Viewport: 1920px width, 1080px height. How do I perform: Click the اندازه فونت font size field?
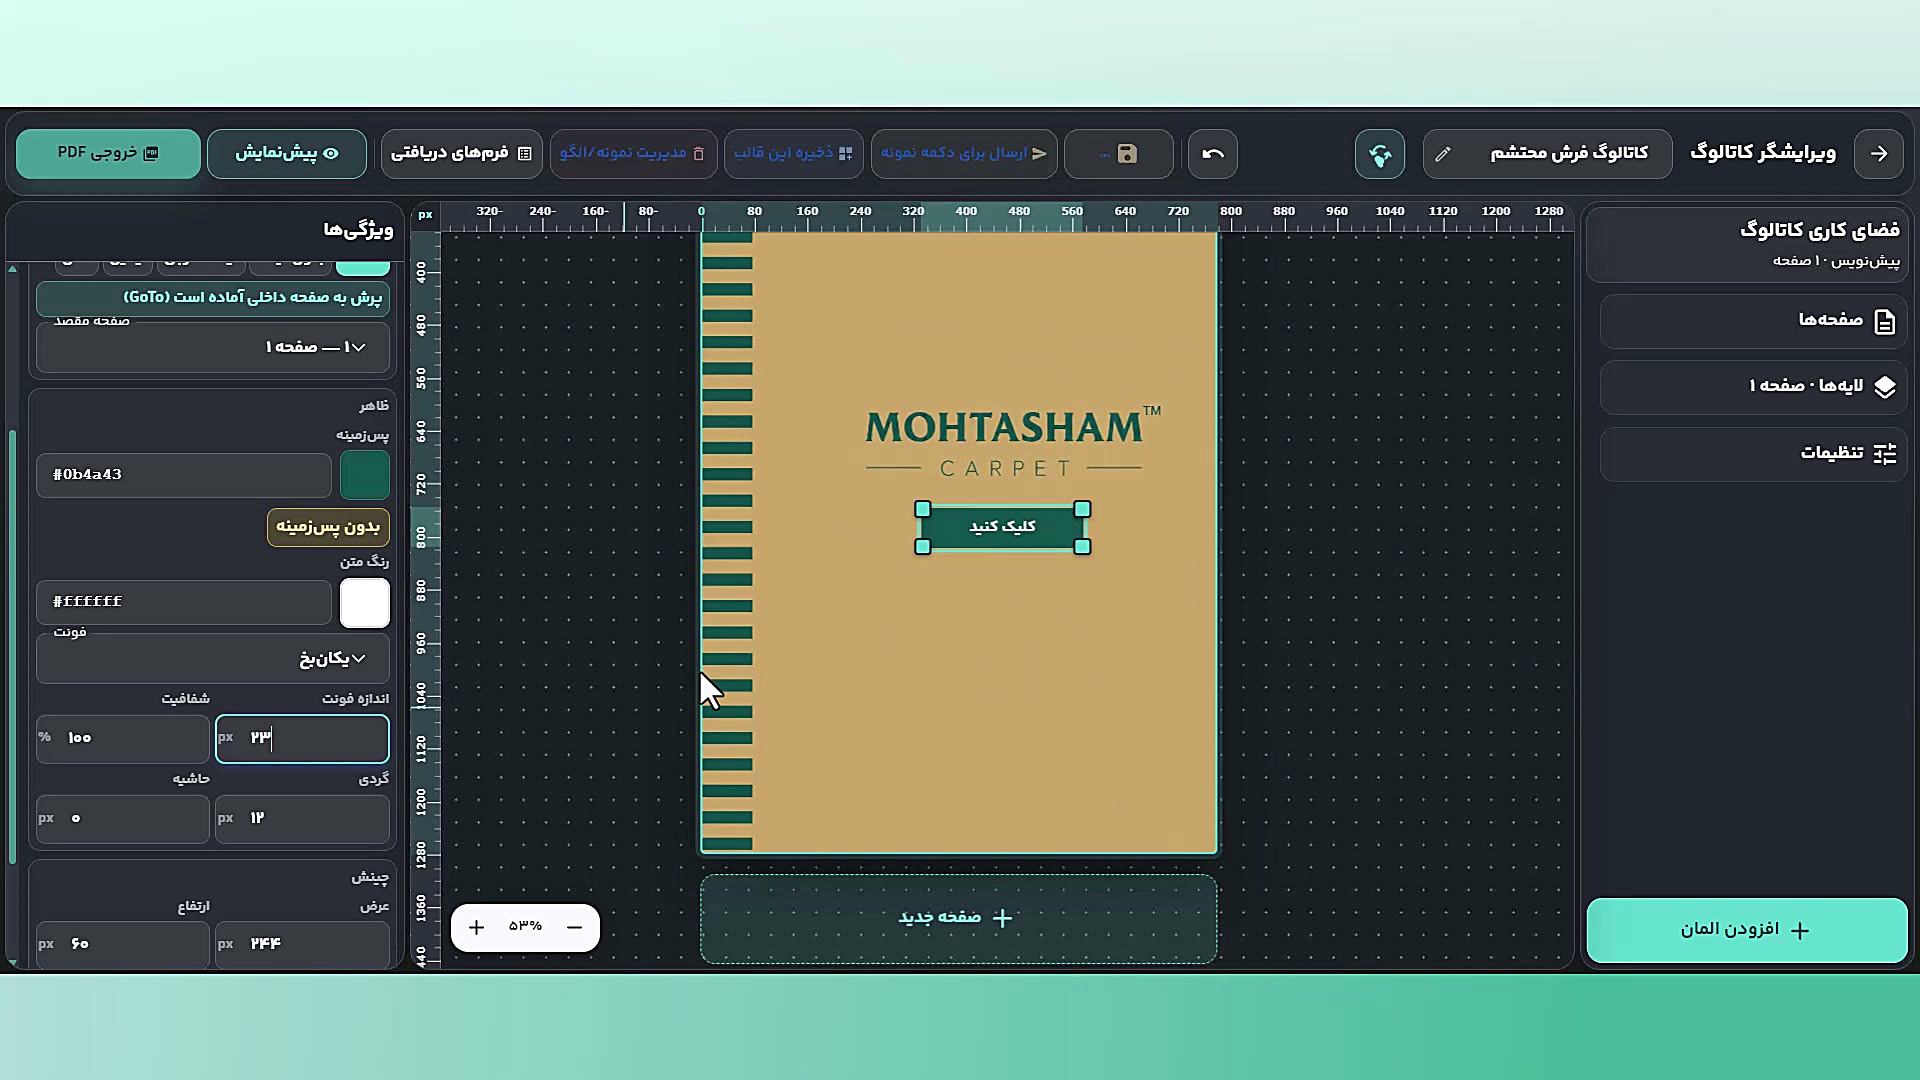[x=302, y=738]
